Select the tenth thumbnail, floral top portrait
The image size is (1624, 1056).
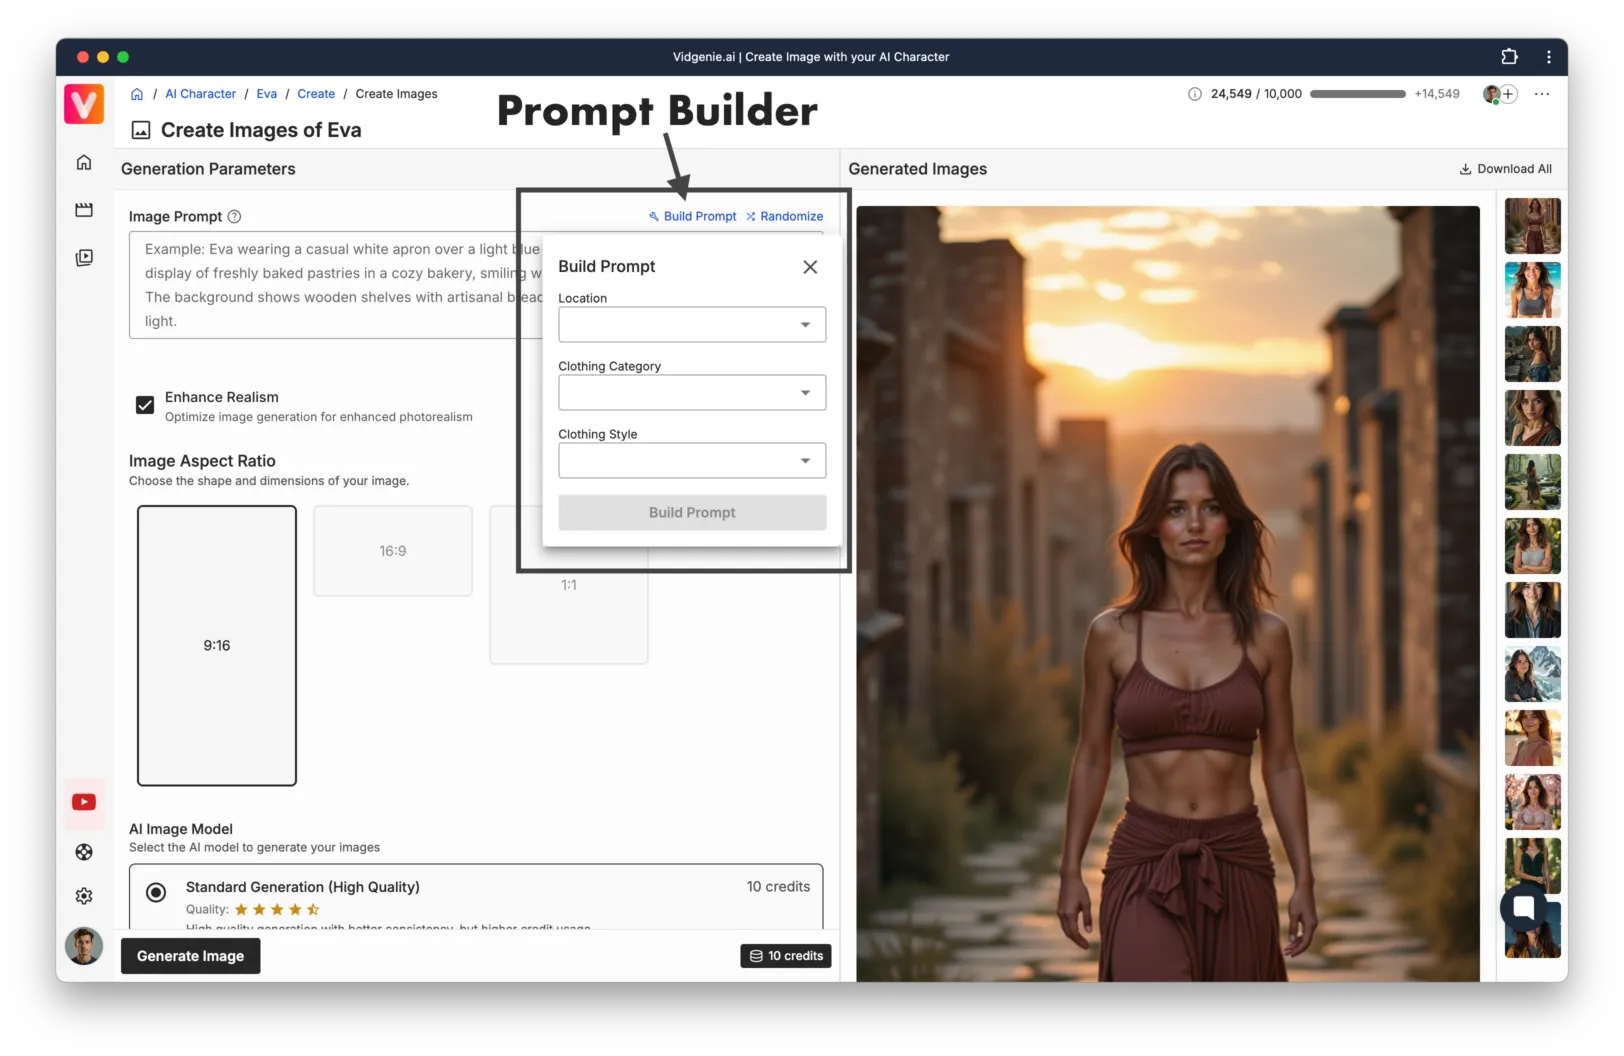[1532, 802]
